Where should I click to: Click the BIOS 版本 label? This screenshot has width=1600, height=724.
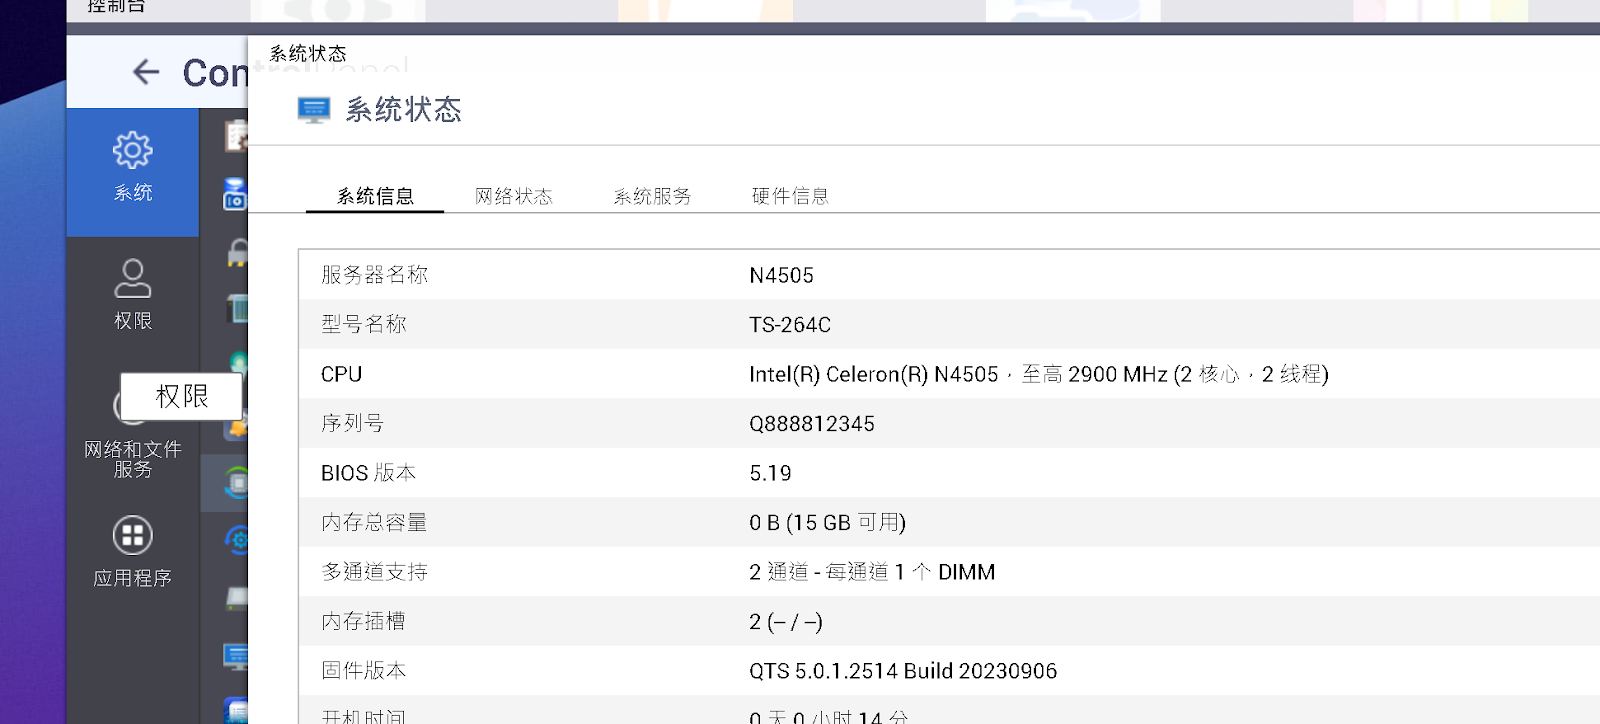click(368, 473)
